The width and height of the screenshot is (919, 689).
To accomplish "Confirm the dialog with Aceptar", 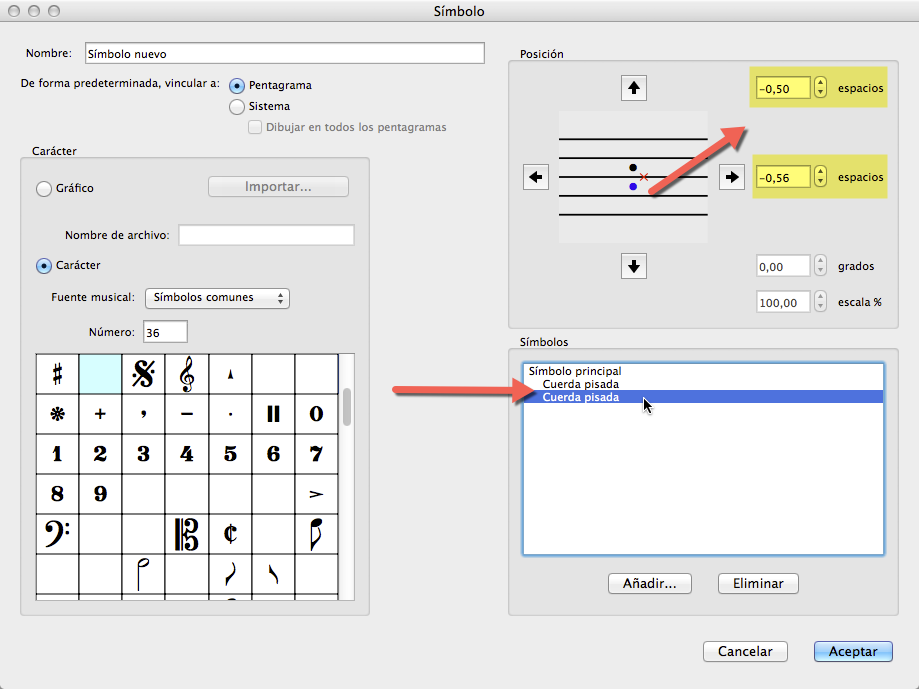I will point(853,652).
